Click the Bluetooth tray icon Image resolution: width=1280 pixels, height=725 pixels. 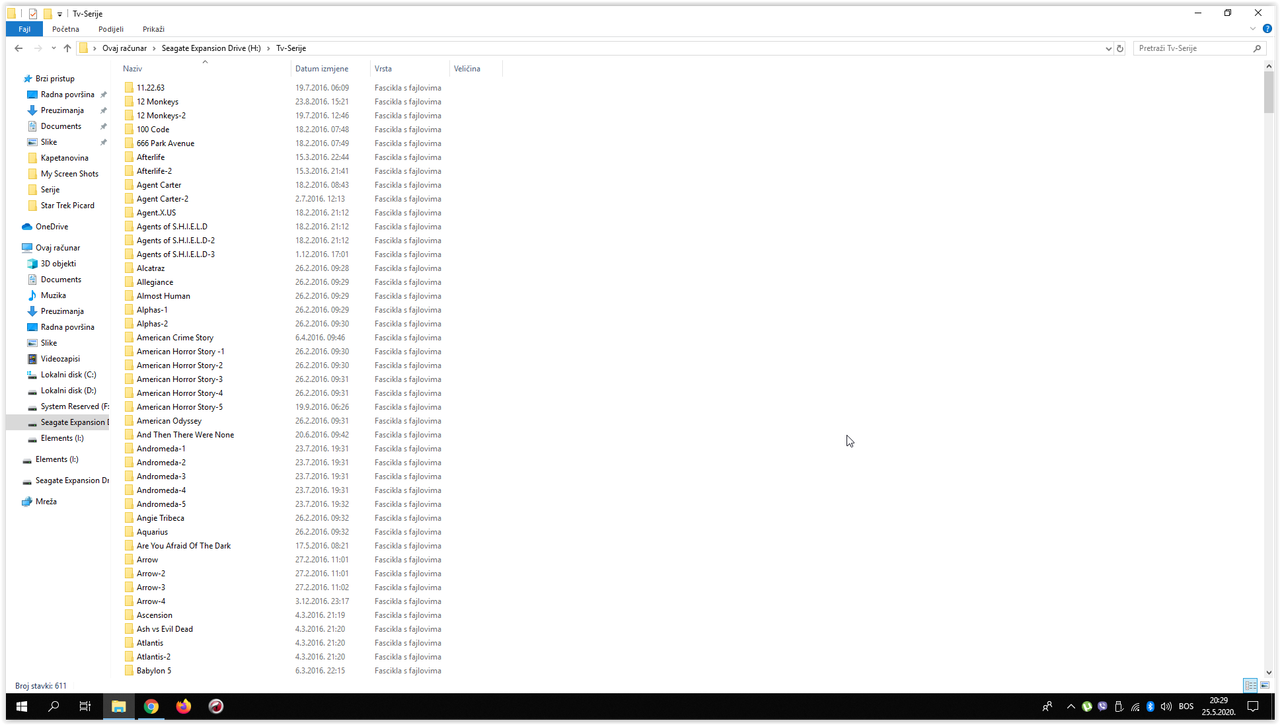coord(1150,707)
